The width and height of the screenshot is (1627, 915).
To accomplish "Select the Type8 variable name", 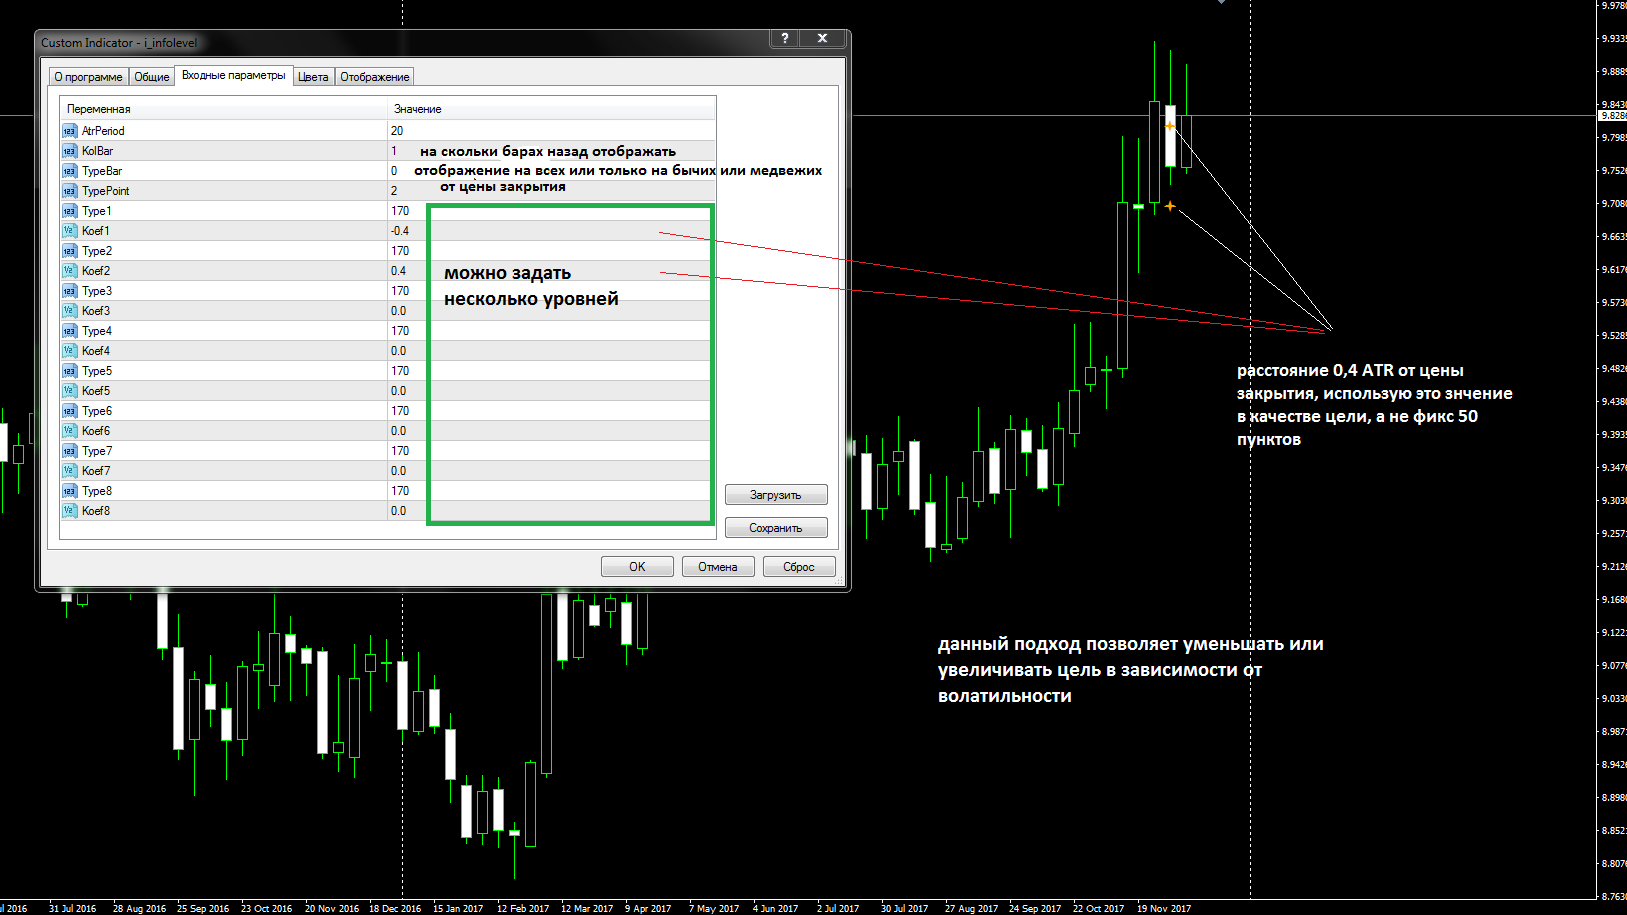I will 97,491.
